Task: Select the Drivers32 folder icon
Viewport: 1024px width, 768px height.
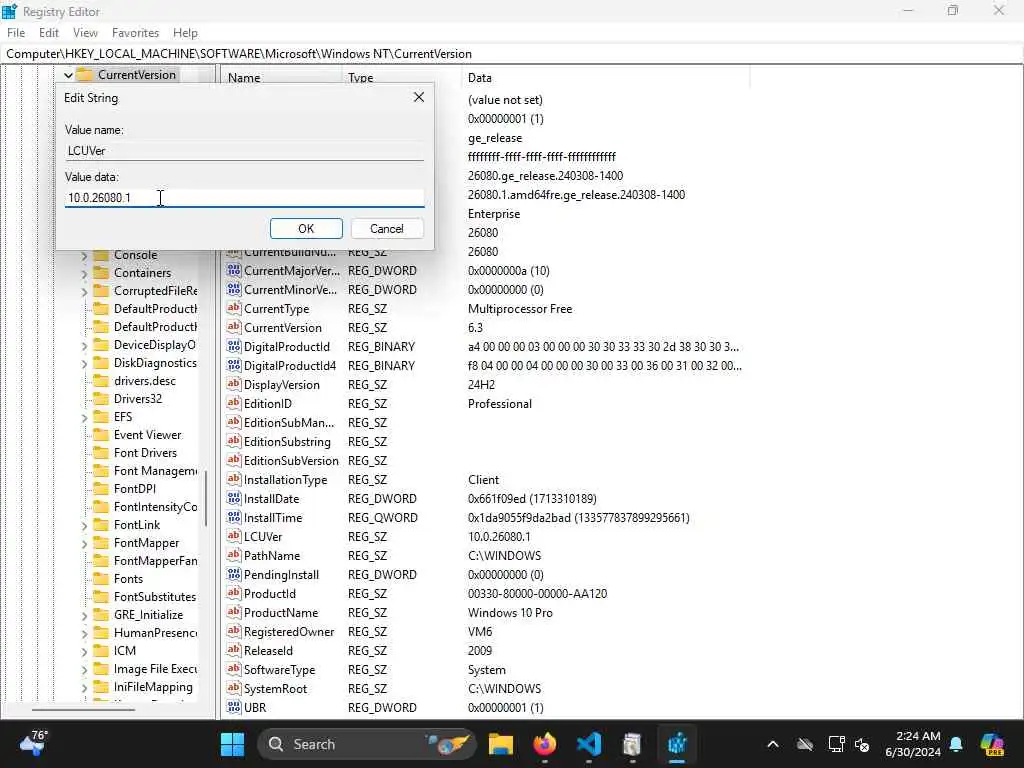Action: (101, 398)
